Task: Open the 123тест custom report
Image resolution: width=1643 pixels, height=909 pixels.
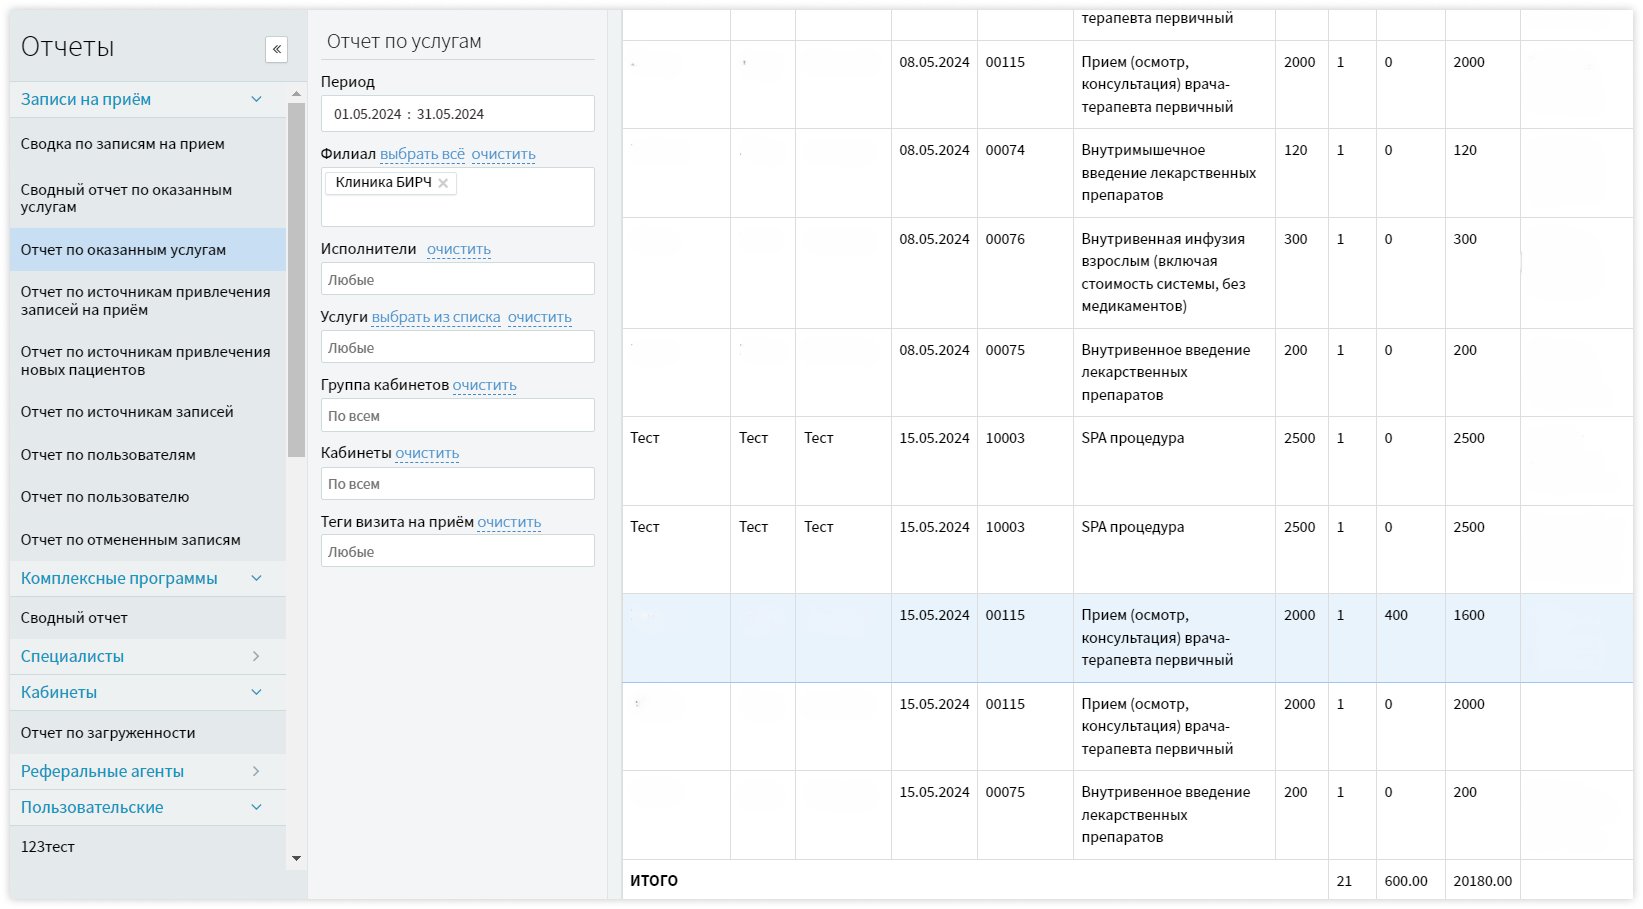Action: [x=51, y=846]
